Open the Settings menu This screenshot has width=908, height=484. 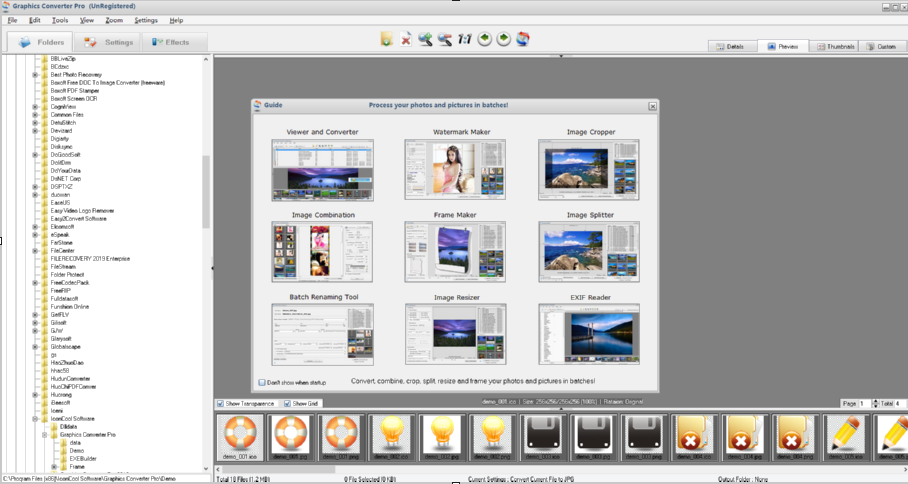click(146, 20)
